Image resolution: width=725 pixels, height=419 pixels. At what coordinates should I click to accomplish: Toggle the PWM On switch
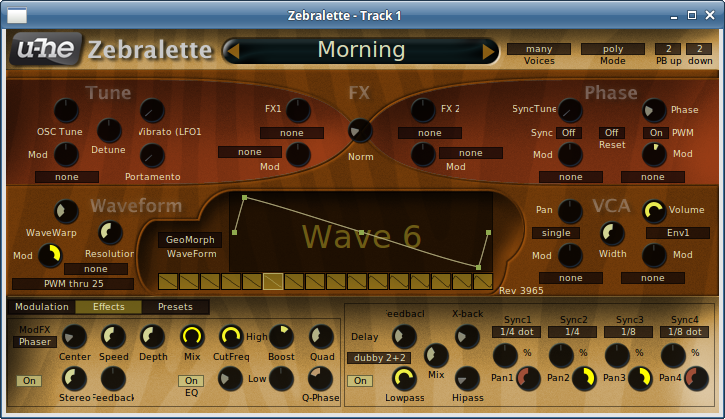(656, 133)
